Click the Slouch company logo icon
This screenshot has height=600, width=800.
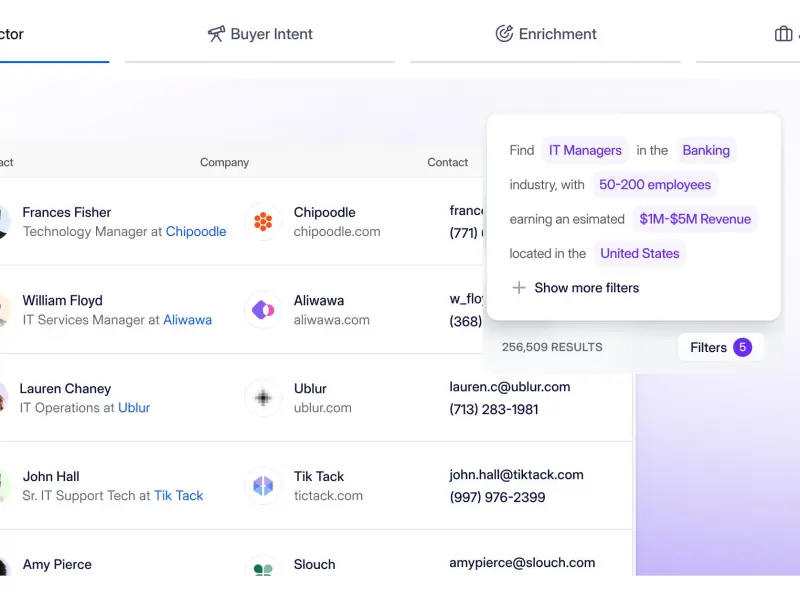(x=263, y=571)
